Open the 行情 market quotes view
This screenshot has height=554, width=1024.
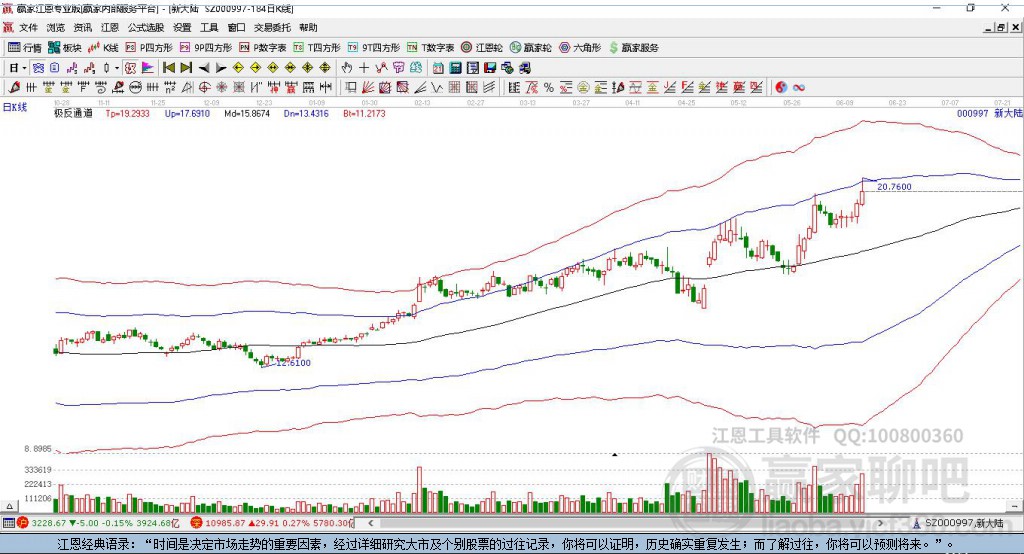[25, 48]
